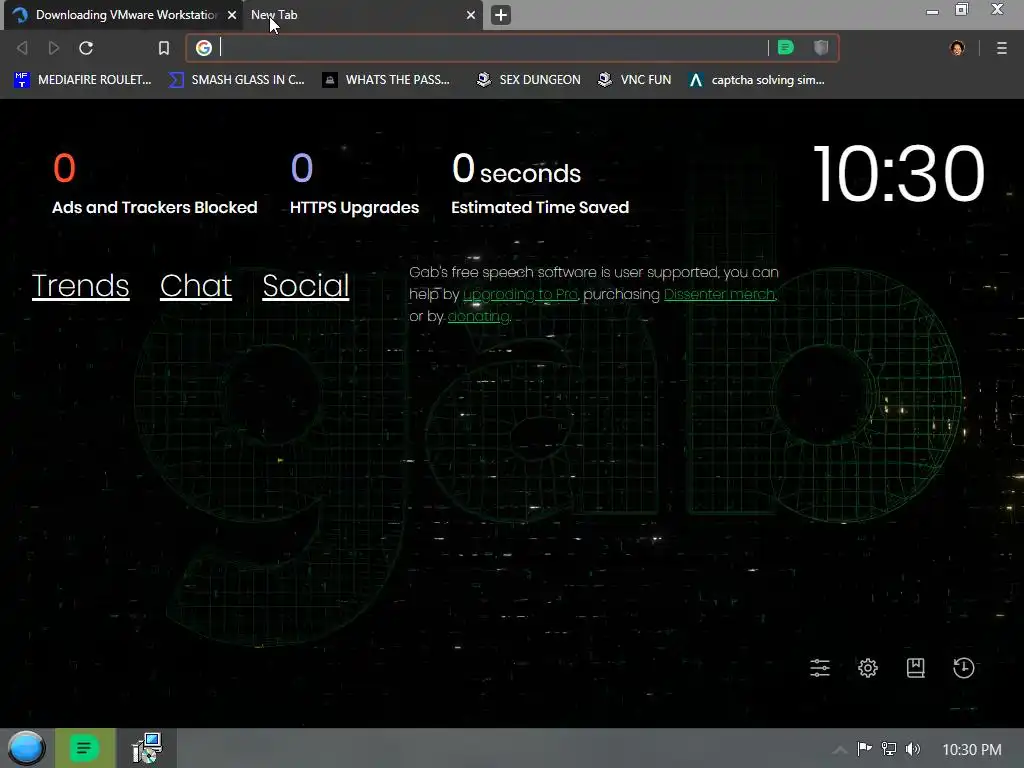Go back to previous page

pos(22,48)
